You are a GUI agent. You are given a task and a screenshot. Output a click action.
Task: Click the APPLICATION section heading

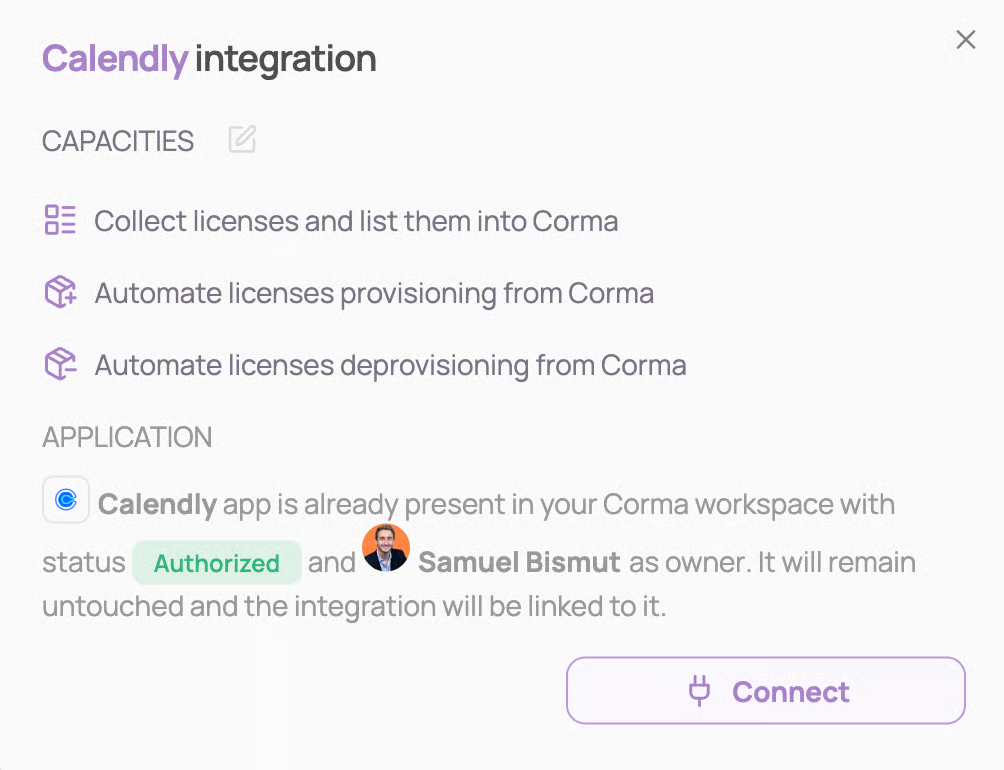[127, 437]
